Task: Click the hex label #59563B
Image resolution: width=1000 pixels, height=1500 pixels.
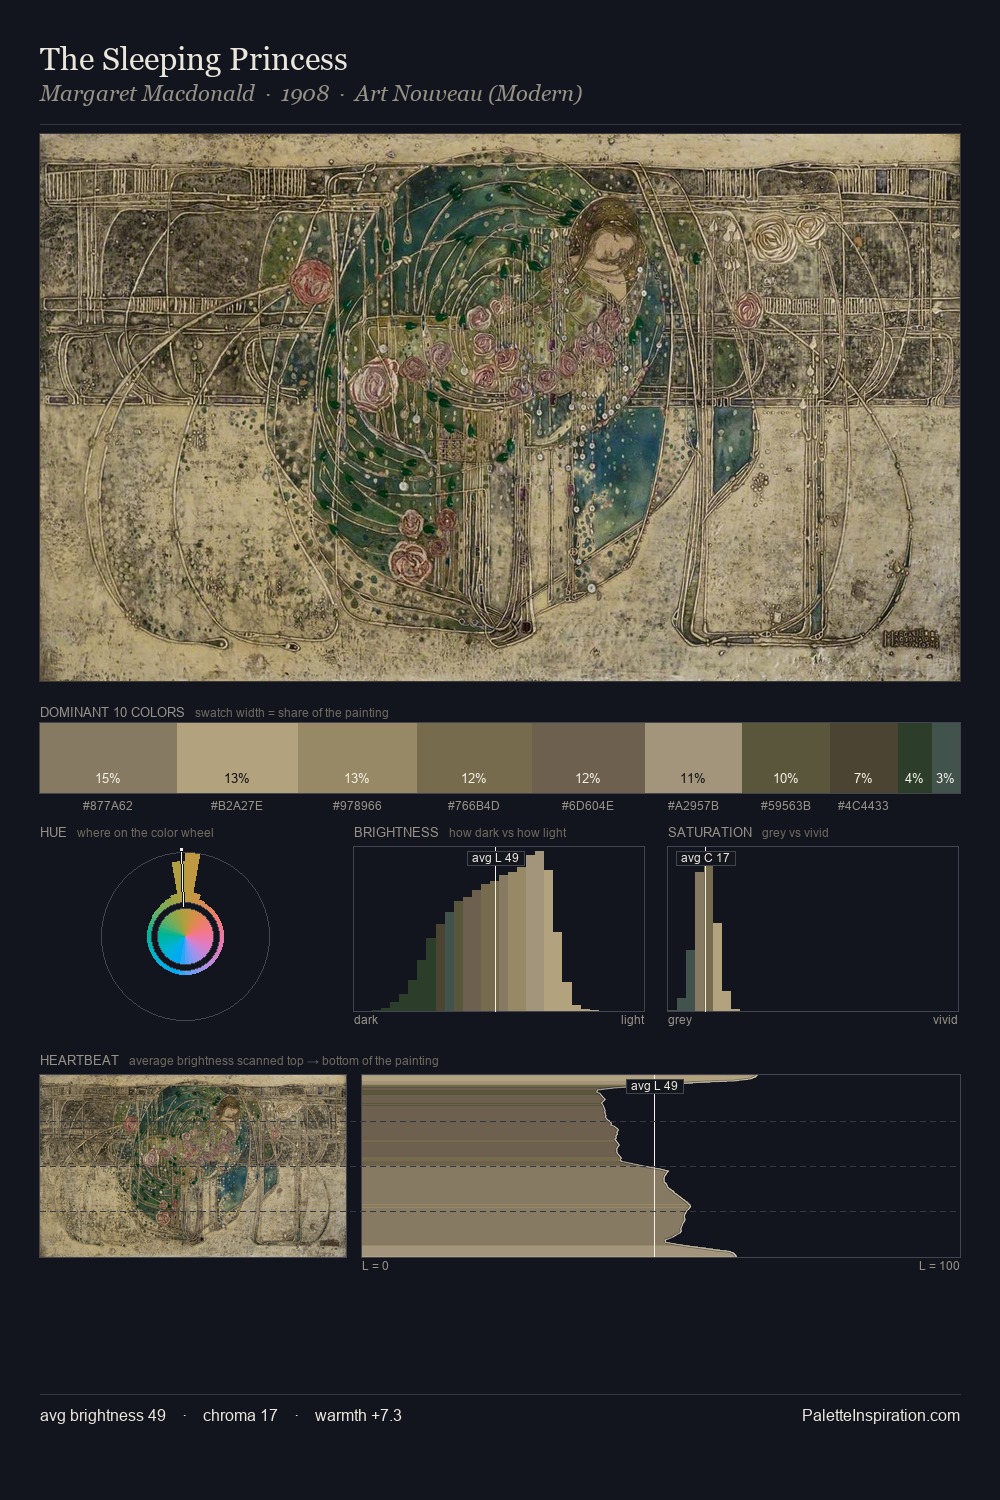Action: [x=786, y=806]
